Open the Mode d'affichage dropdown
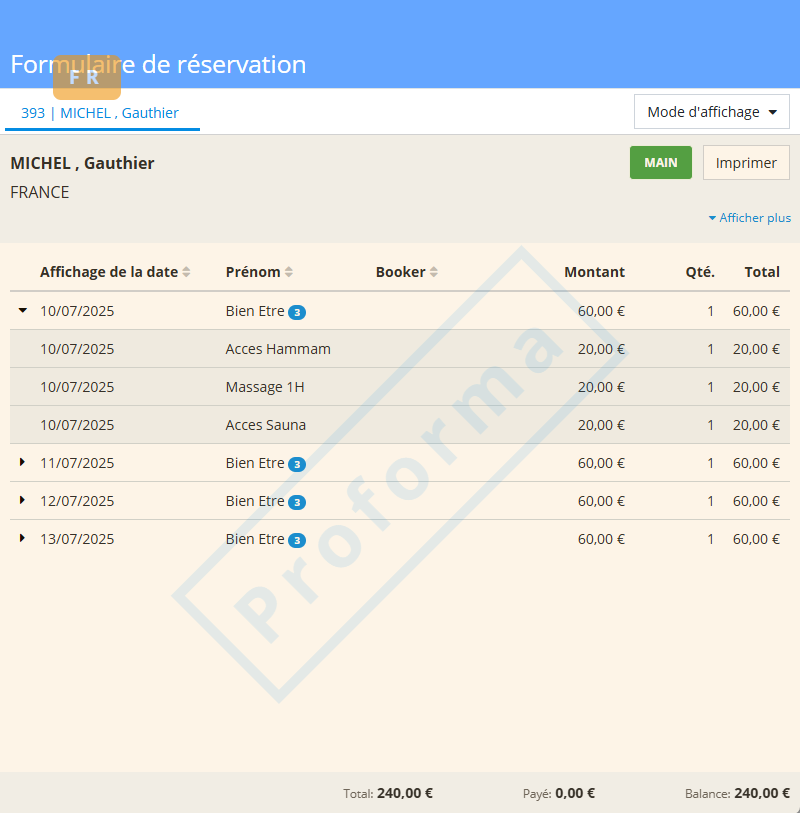The height and width of the screenshot is (813, 800). 711,112
